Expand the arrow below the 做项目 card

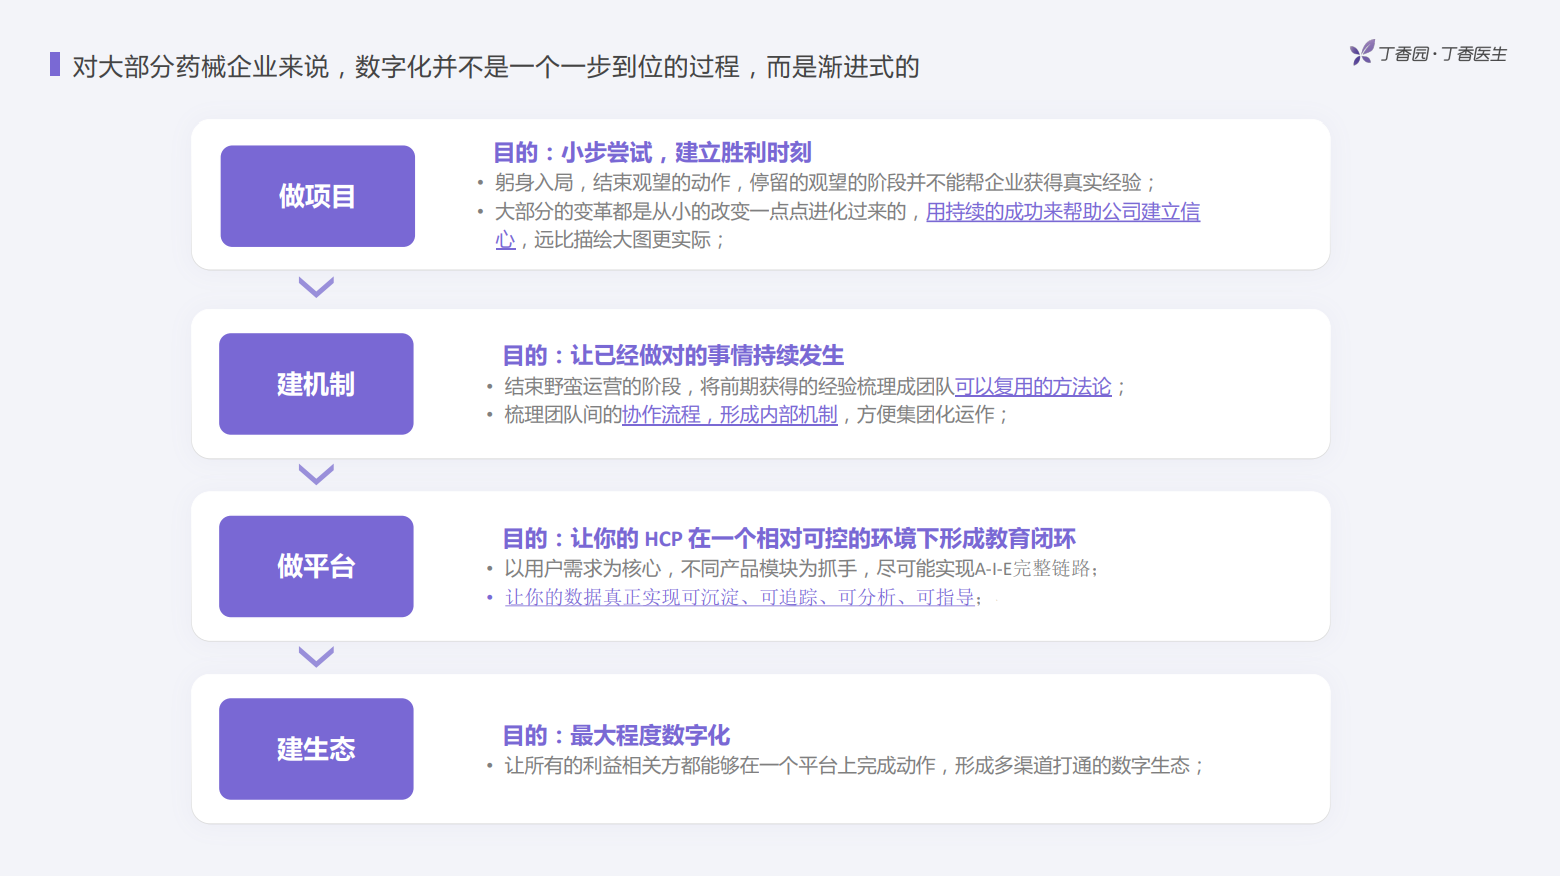[x=317, y=287]
